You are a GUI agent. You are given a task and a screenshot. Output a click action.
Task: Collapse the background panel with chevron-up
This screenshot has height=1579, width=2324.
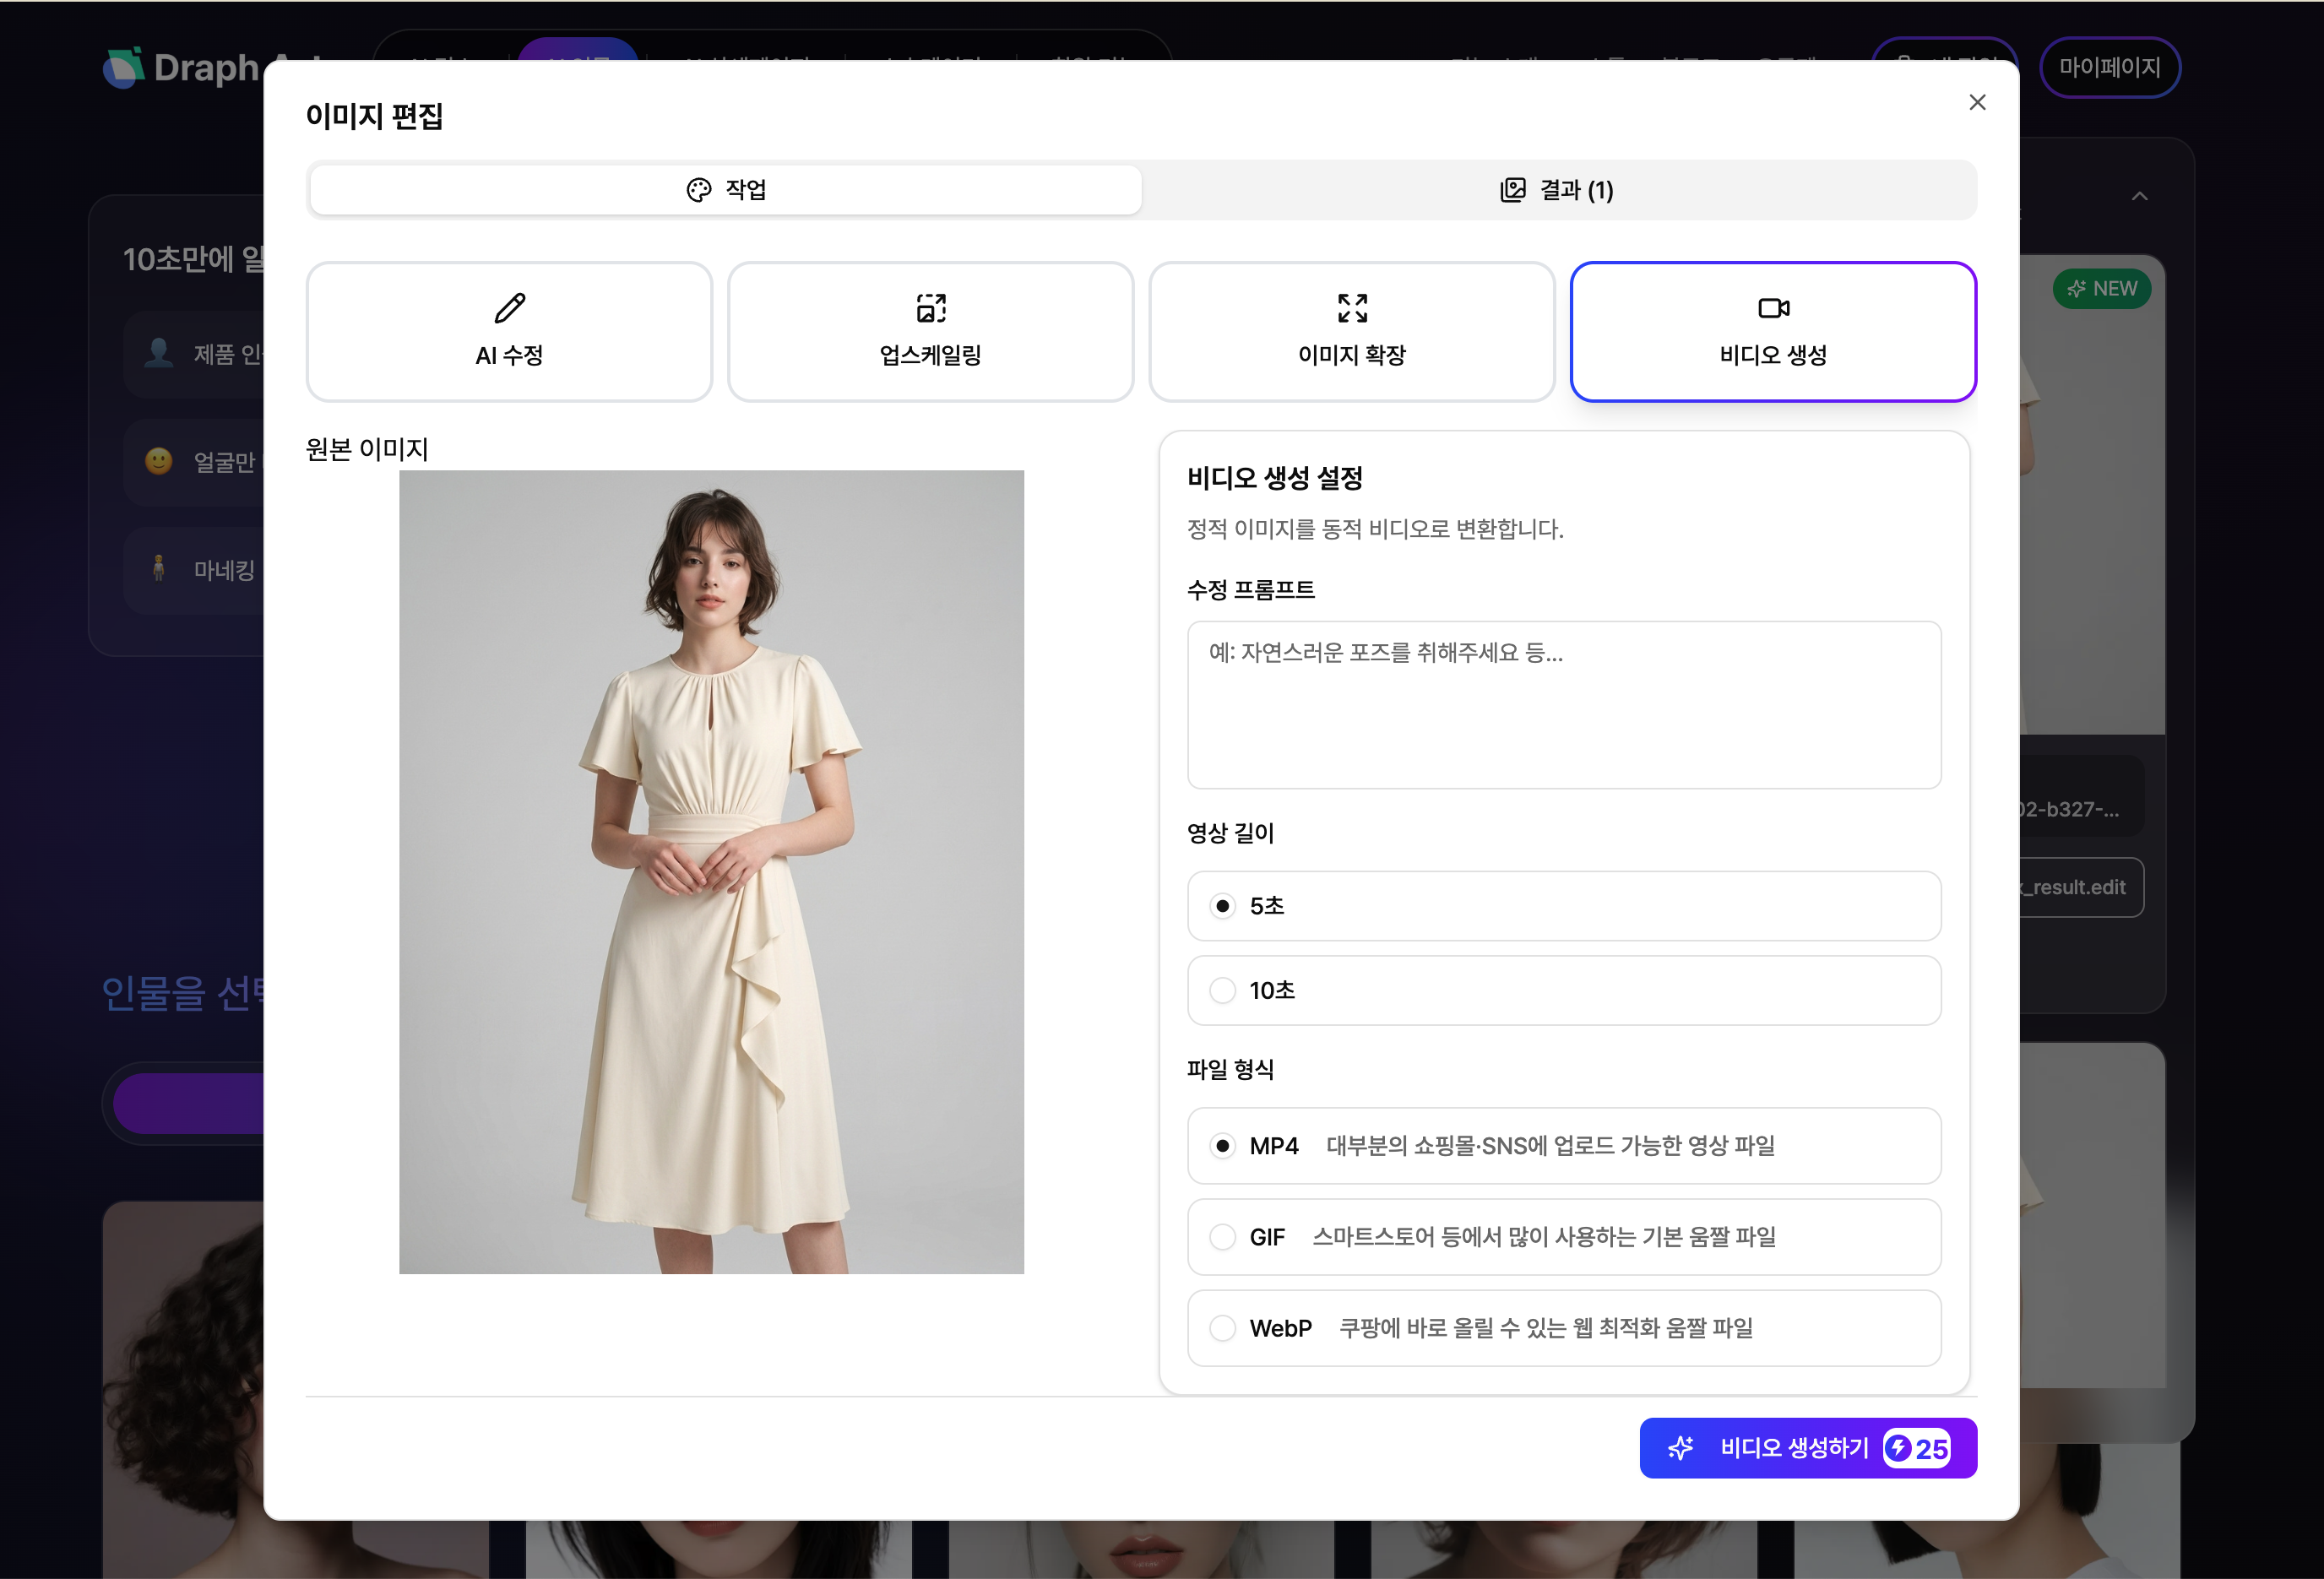(x=2139, y=196)
